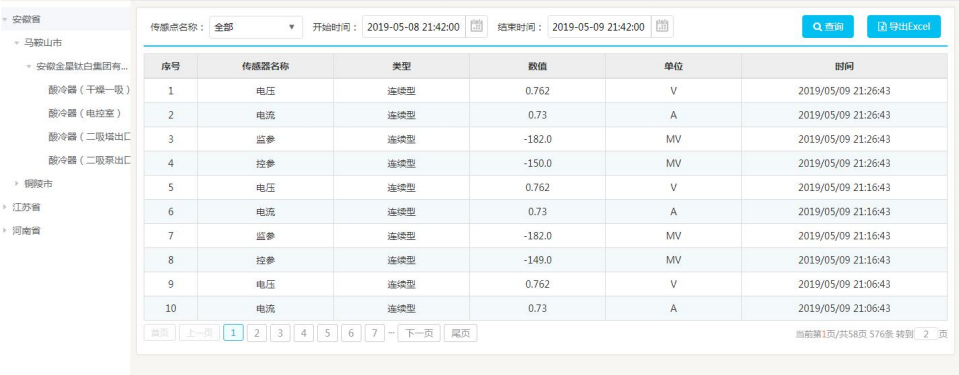The width and height of the screenshot is (959, 375).
Task: Go to page 5 in pagination
Action: click(328, 333)
